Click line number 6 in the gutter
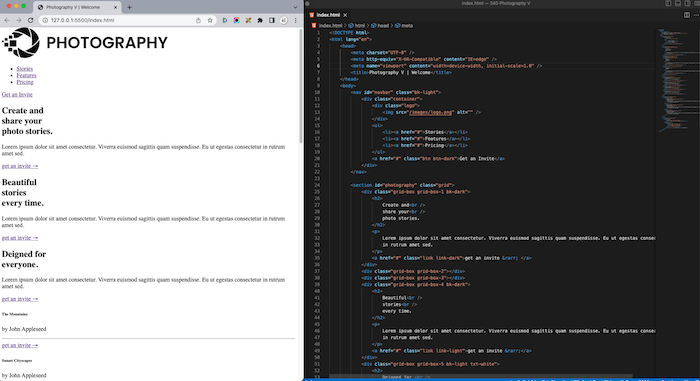 (x=318, y=66)
